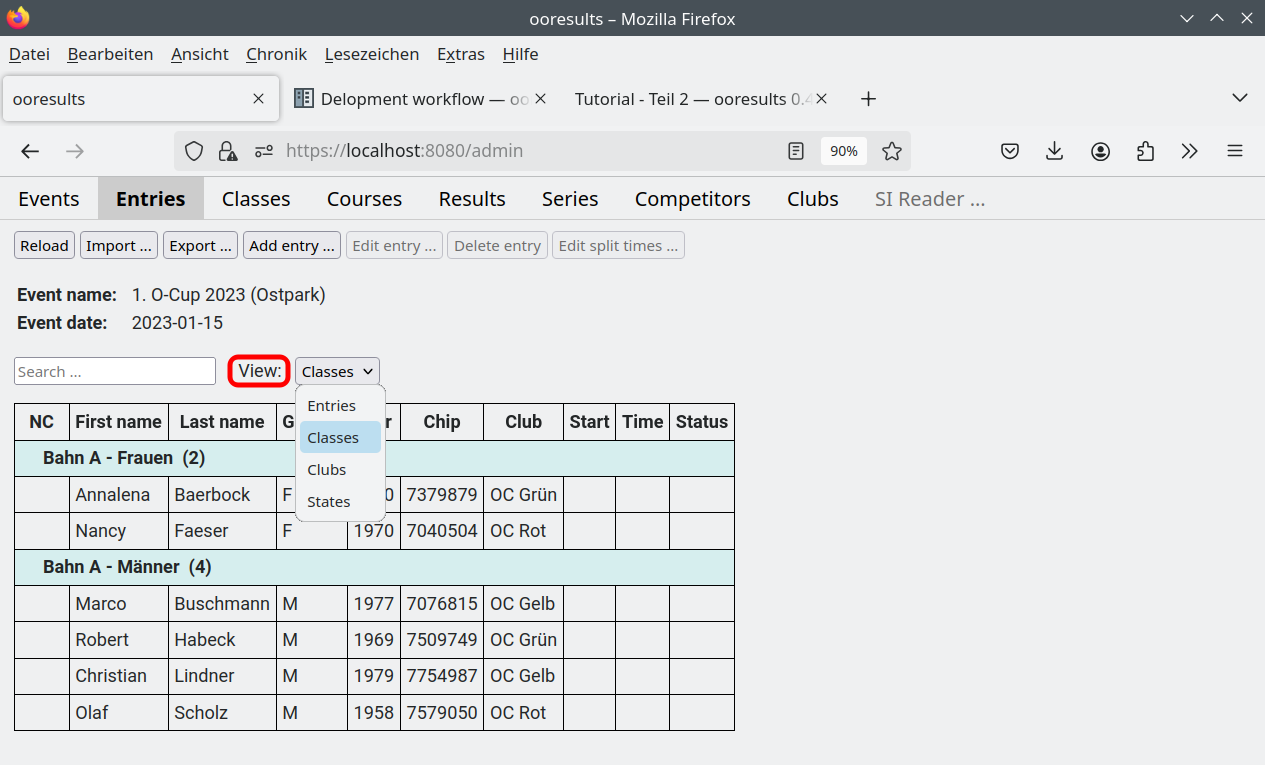Open the Datei menu
1265x765 pixels.
[29, 54]
